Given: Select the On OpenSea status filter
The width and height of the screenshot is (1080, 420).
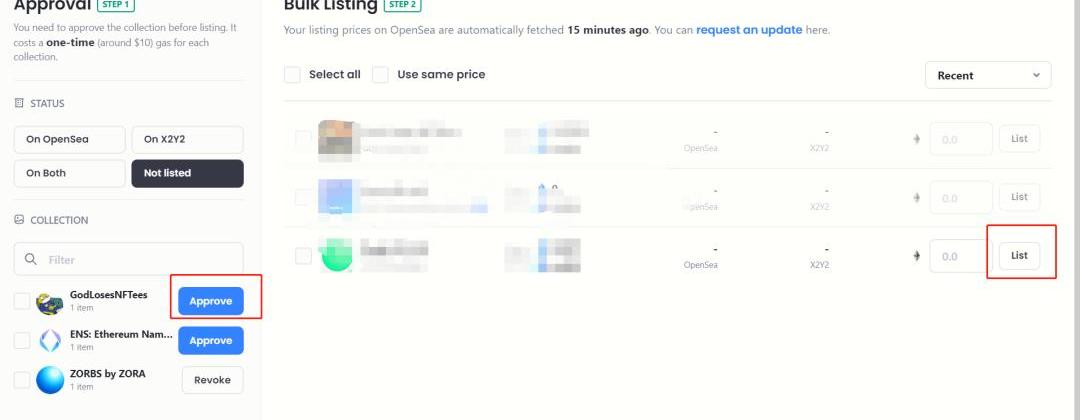Looking at the screenshot, I should pyautogui.click(x=69, y=140).
